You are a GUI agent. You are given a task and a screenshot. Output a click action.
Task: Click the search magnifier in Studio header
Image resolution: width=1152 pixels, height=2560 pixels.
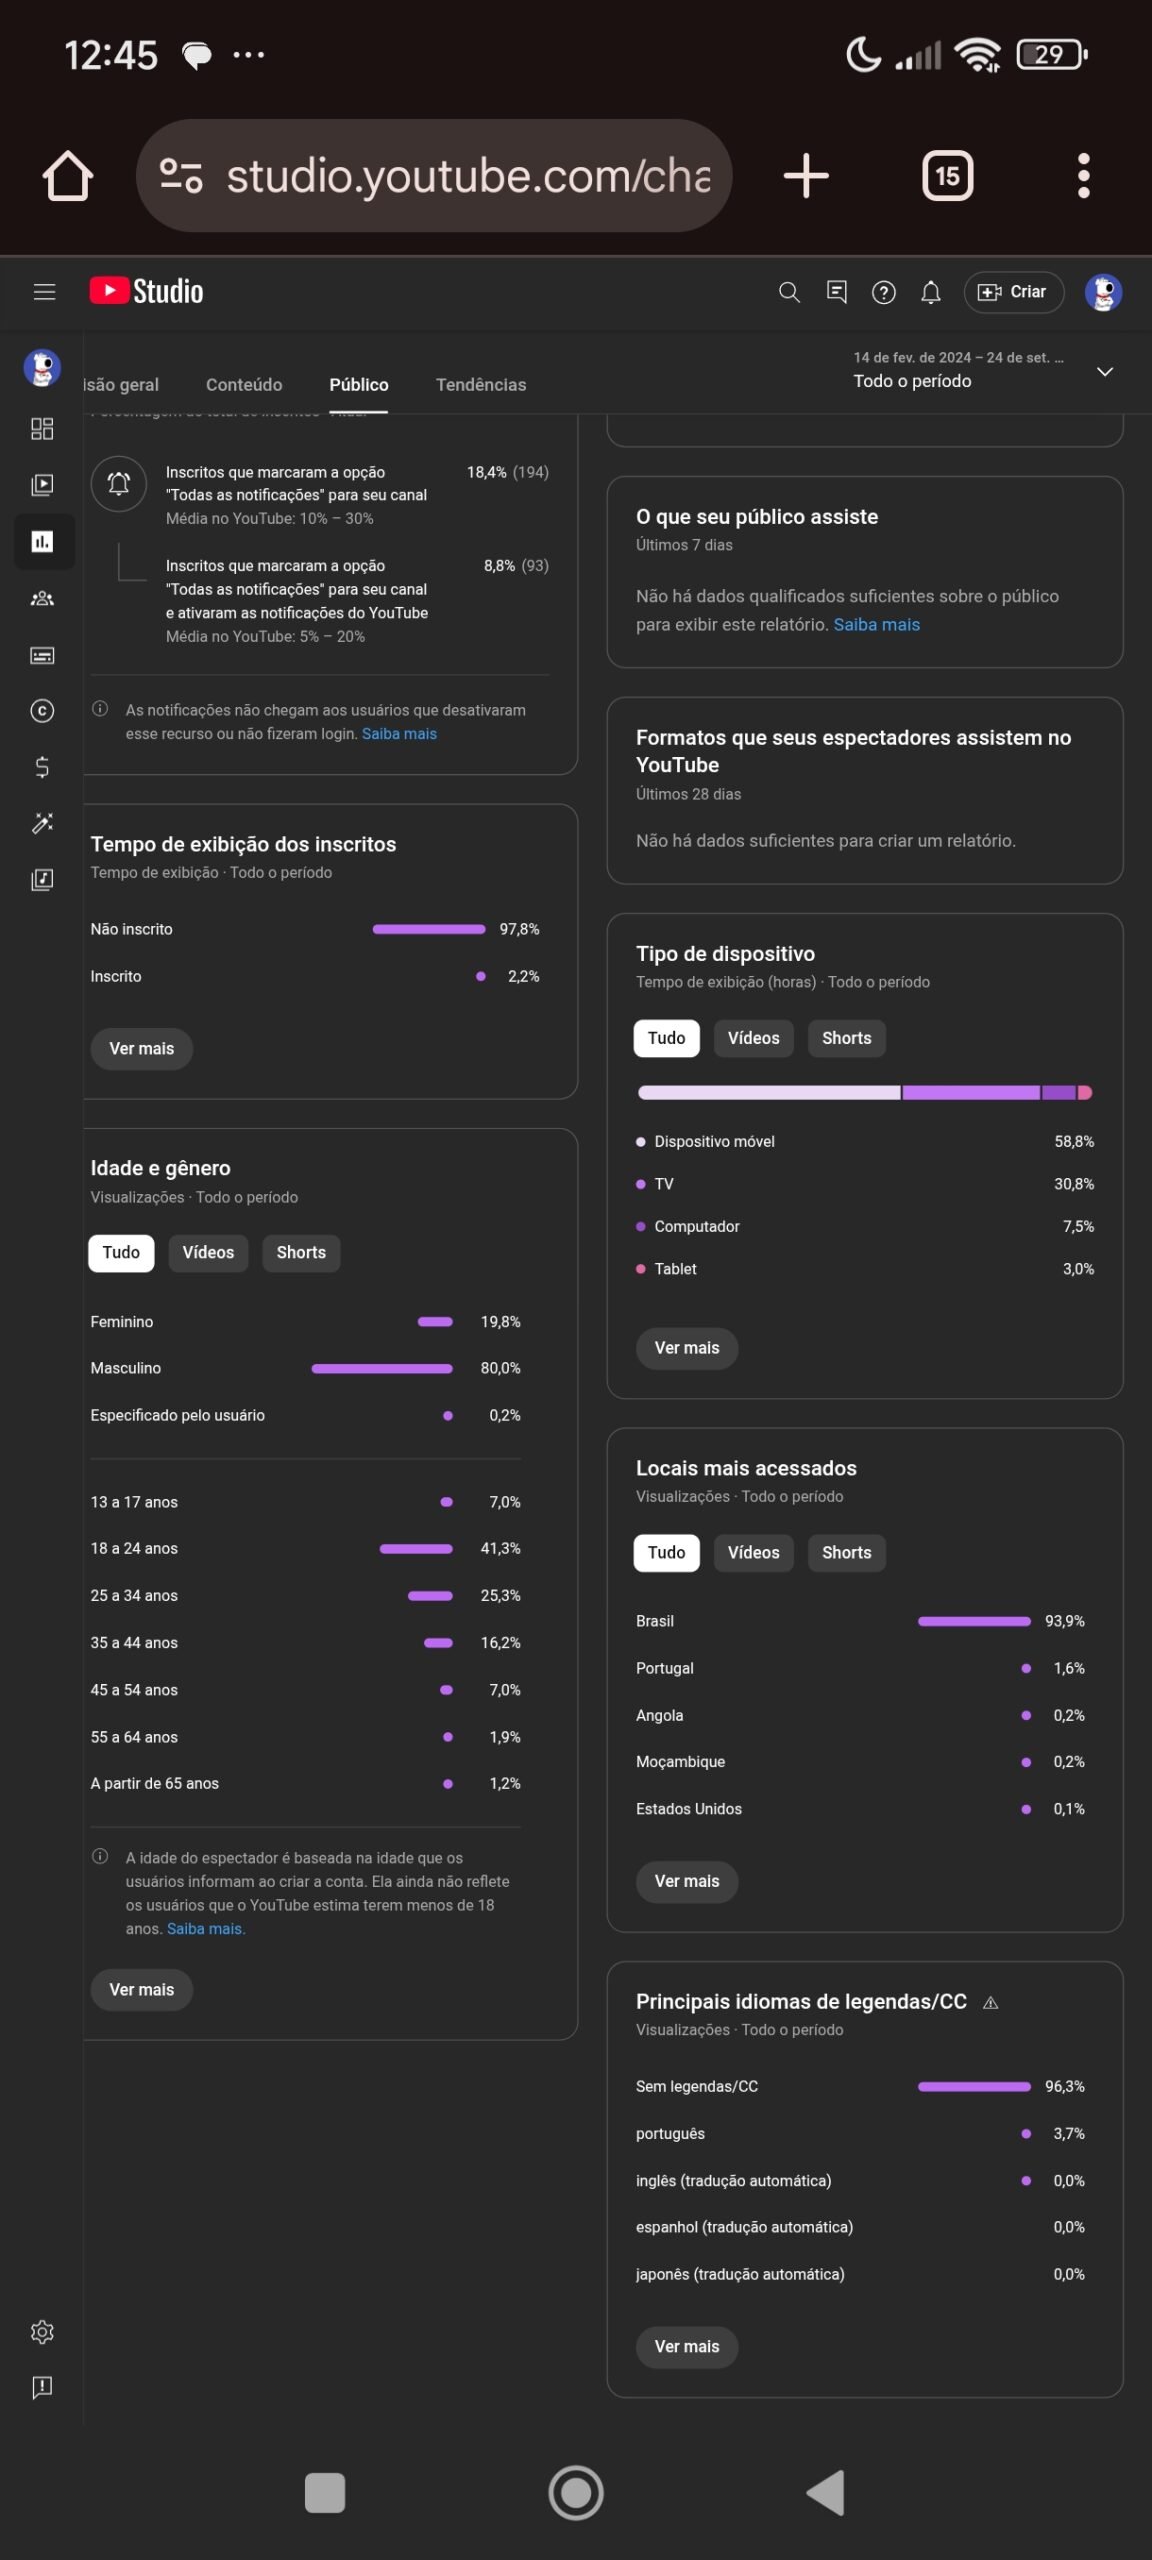coord(789,292)
